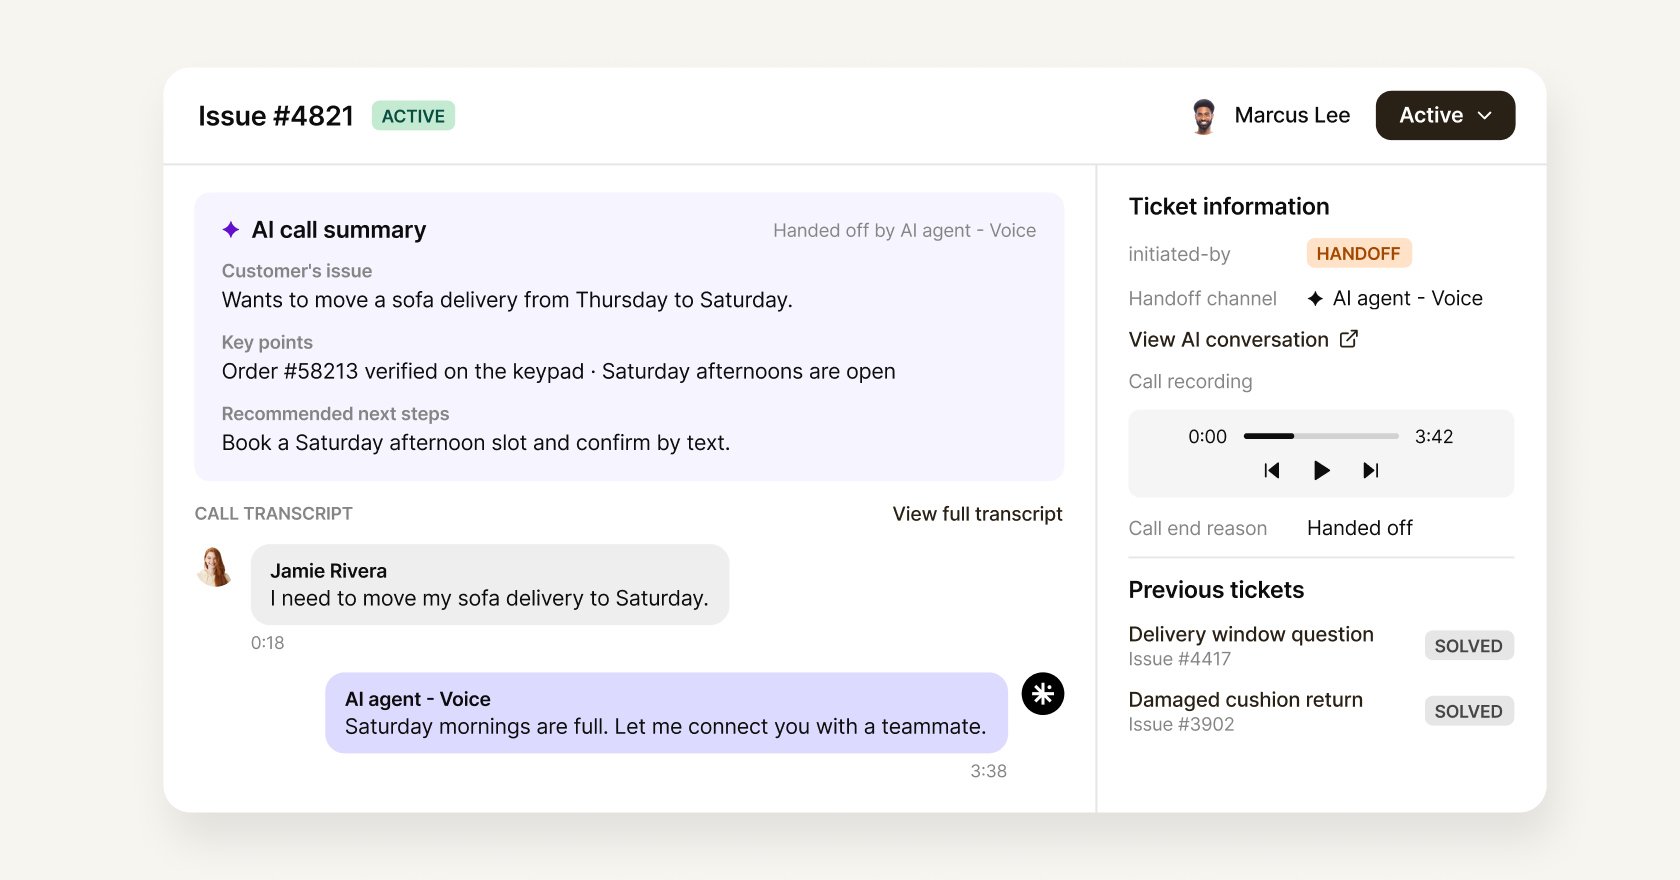Click SOLVED badge for Issue #4417

[1468, 646]
